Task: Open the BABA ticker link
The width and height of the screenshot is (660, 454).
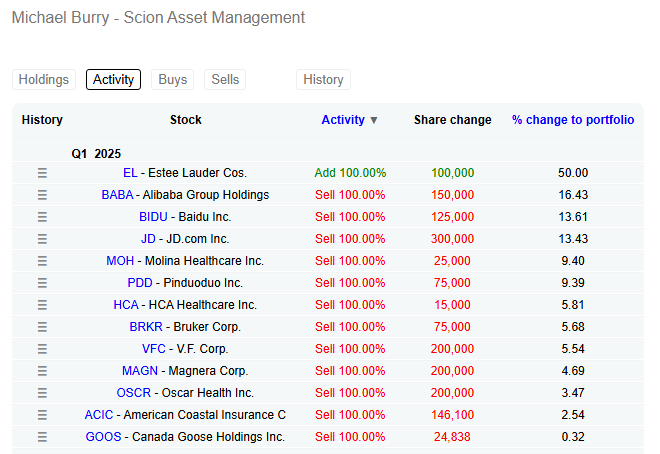Action: pyautogui.click(x=117, y=195)
